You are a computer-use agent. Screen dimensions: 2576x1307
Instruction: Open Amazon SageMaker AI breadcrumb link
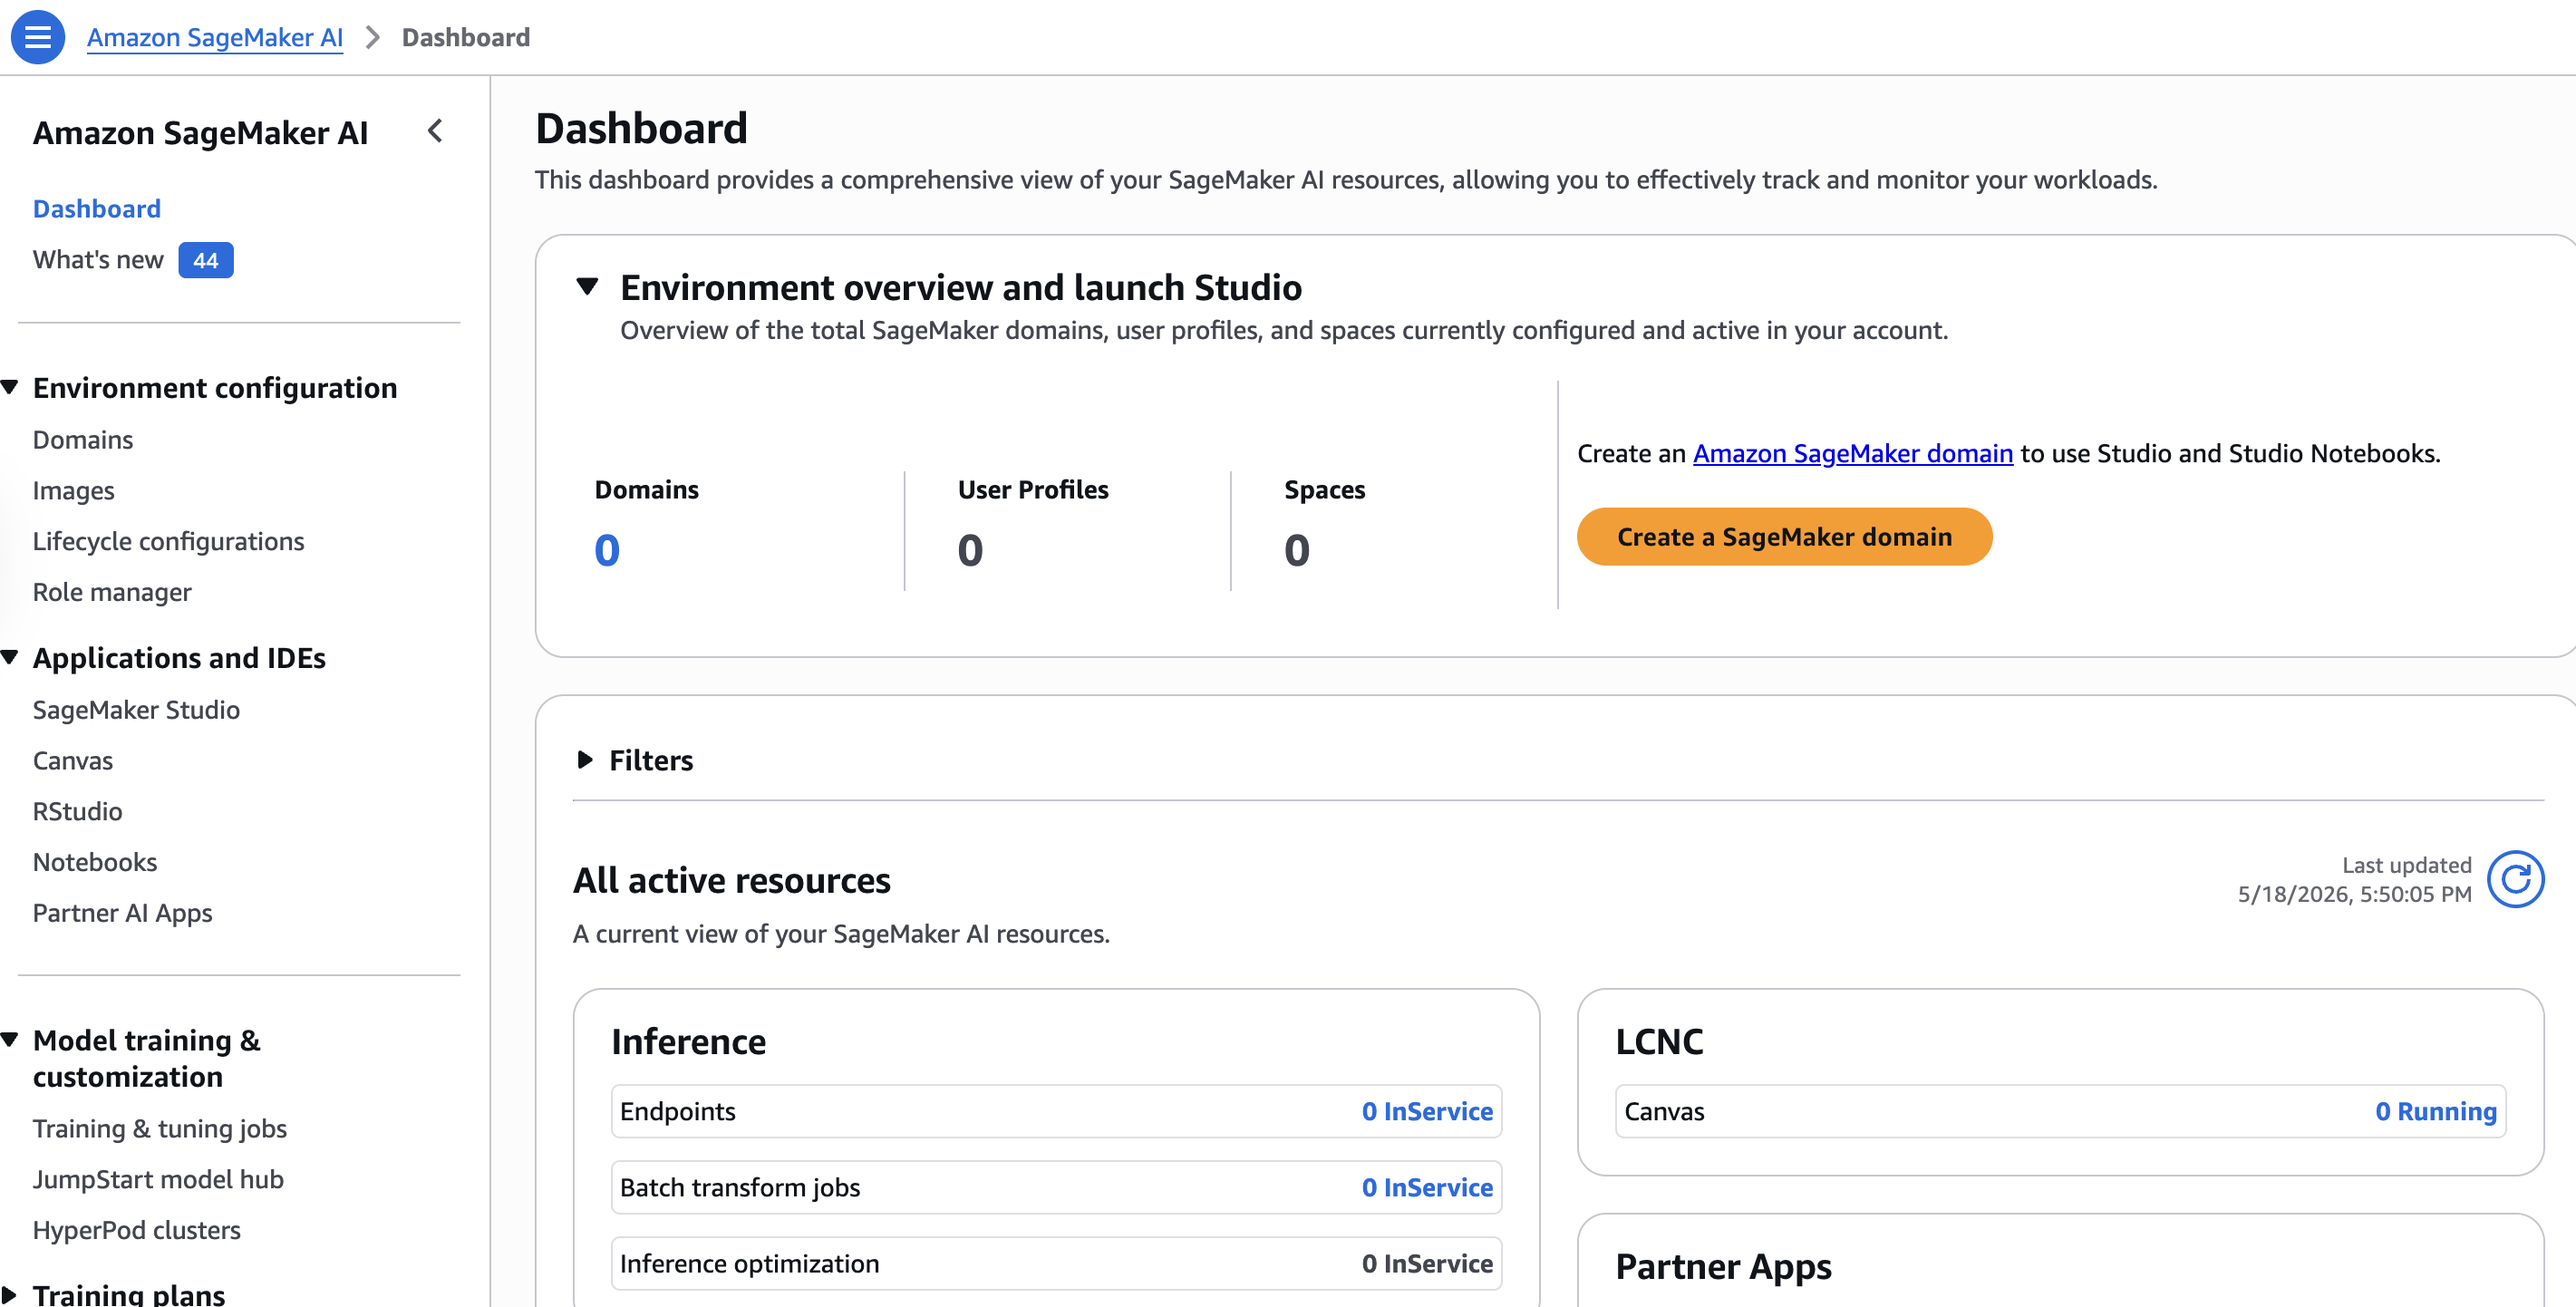point(215,37)
